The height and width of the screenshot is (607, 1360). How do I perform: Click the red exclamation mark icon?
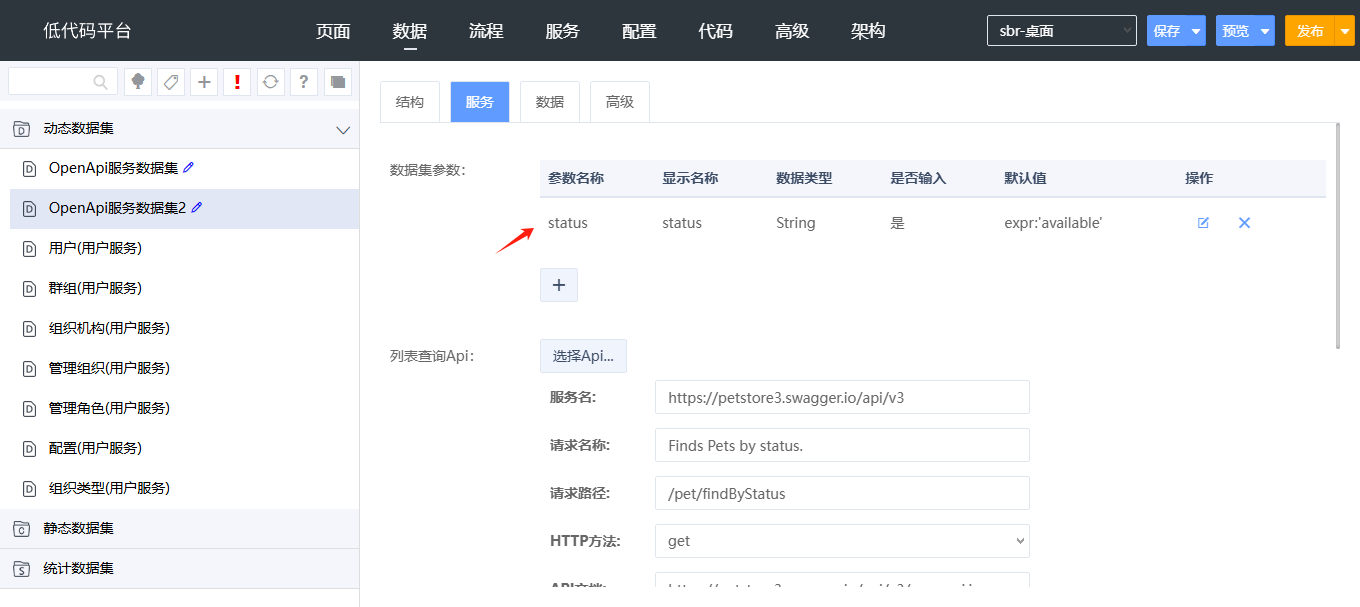click(237, 82)
